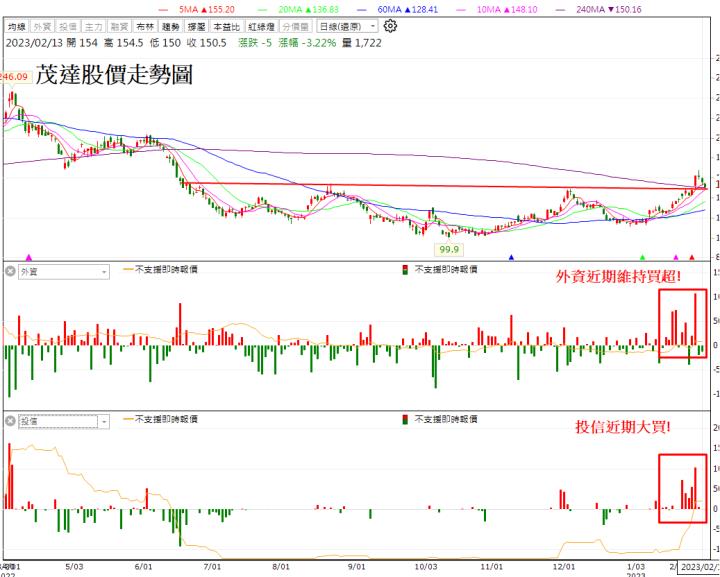Click the 漲跌 -5 change value

point(255,43)
